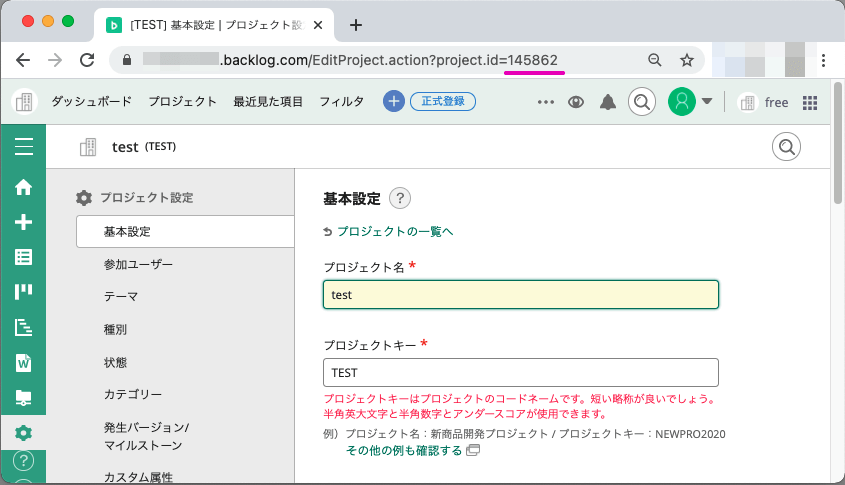Click the help question mark beside 基本設定
Screen dimensions: 845x485
click(400, 198)
